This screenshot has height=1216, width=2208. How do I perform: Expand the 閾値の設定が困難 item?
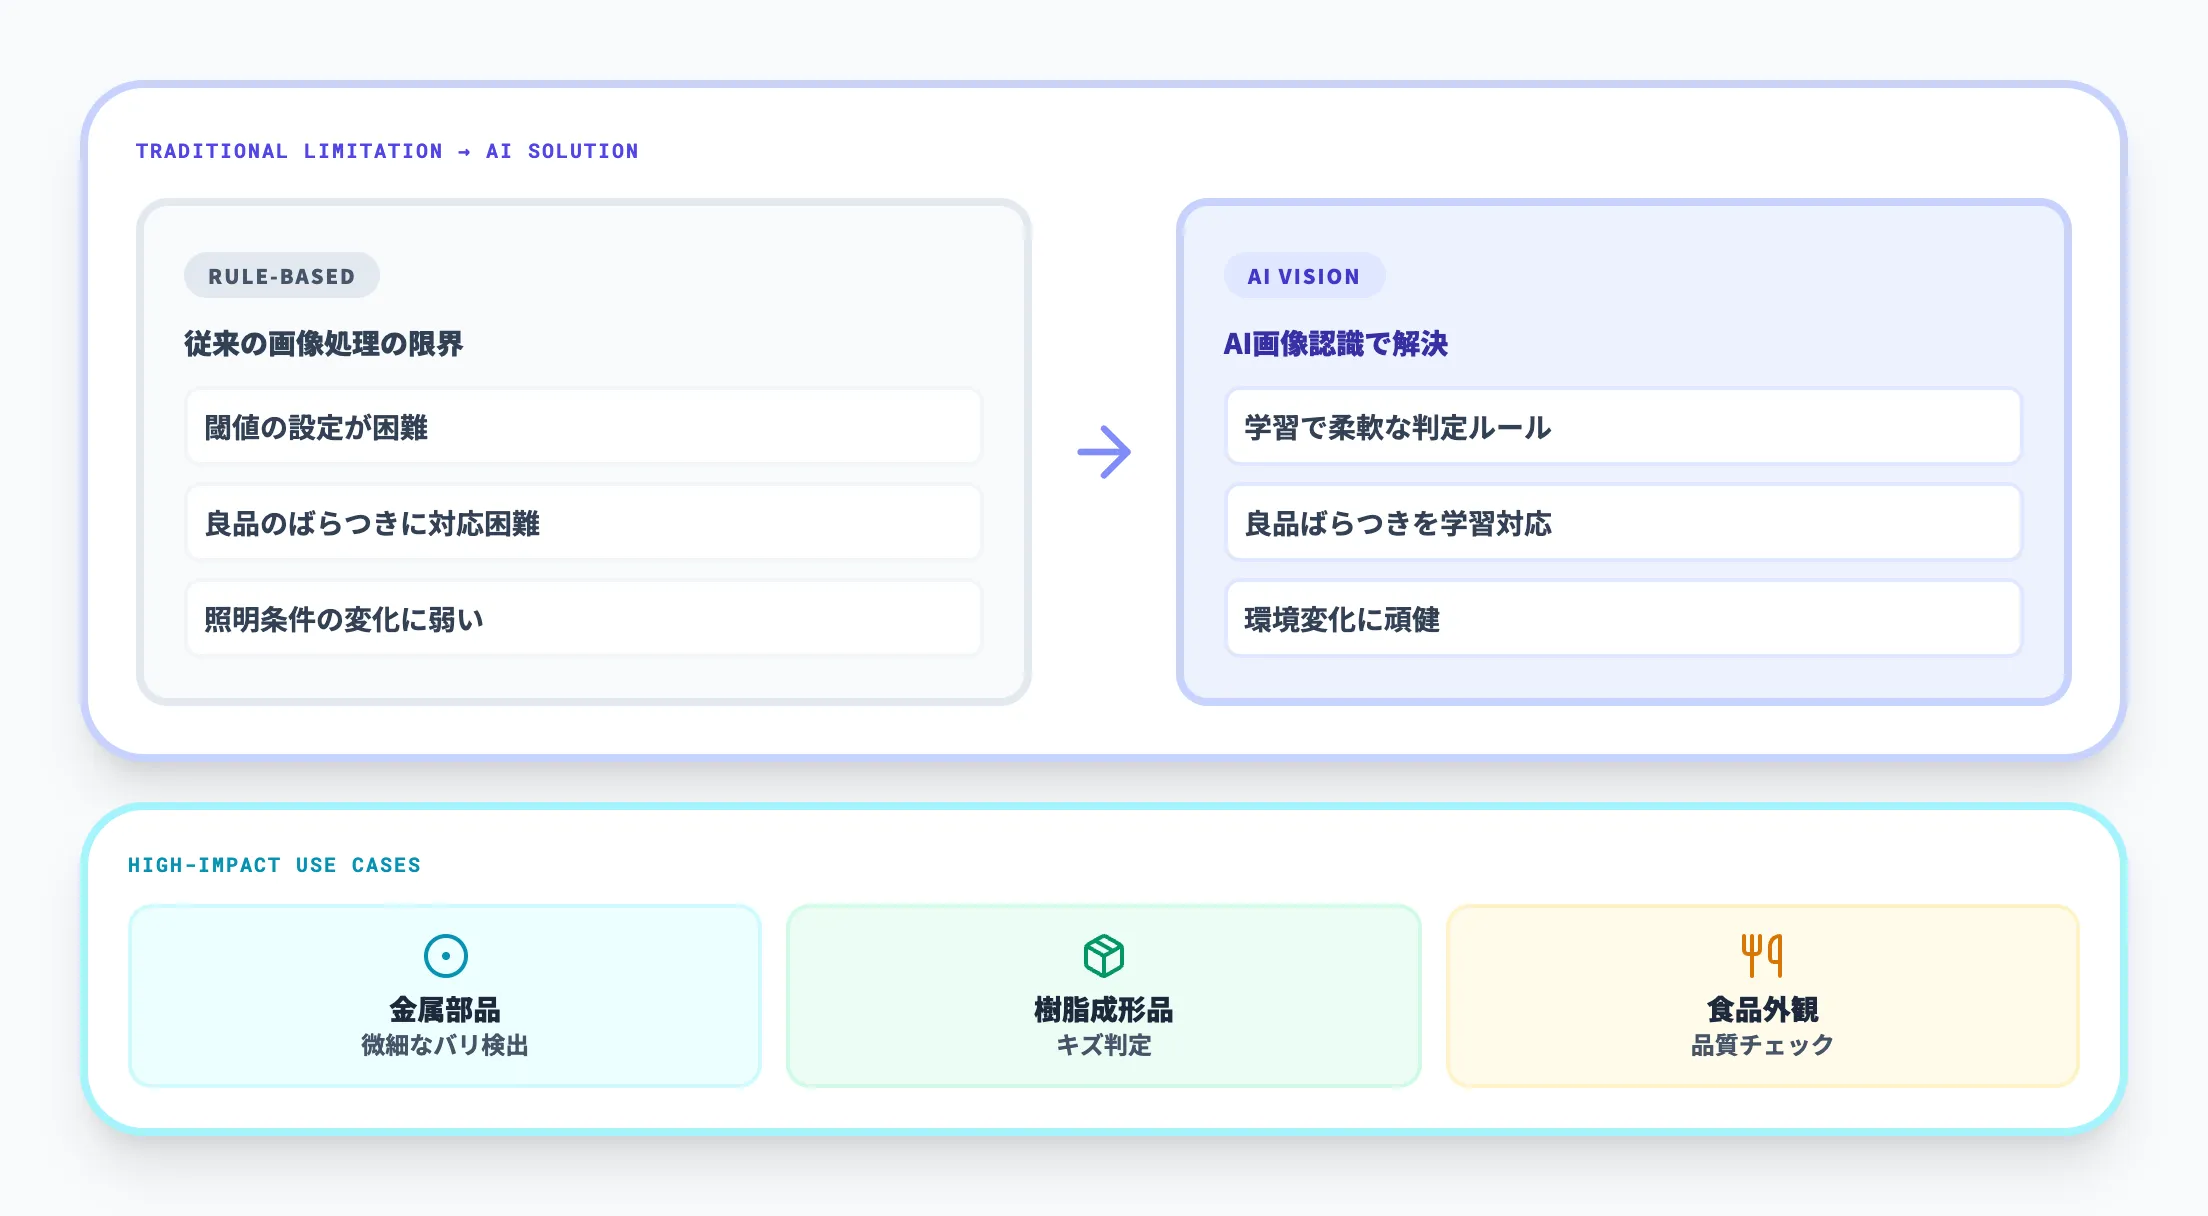click(583, 428)
